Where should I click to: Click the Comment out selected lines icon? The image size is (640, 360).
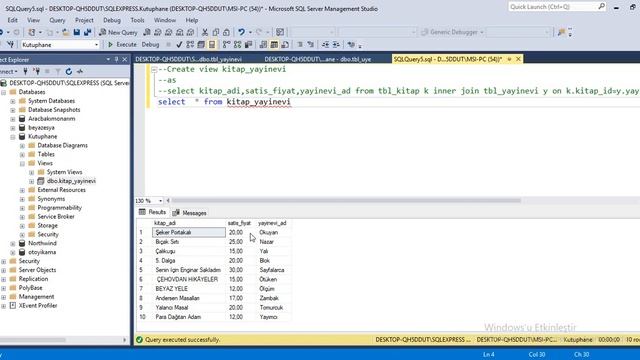[x=300, y=44]
